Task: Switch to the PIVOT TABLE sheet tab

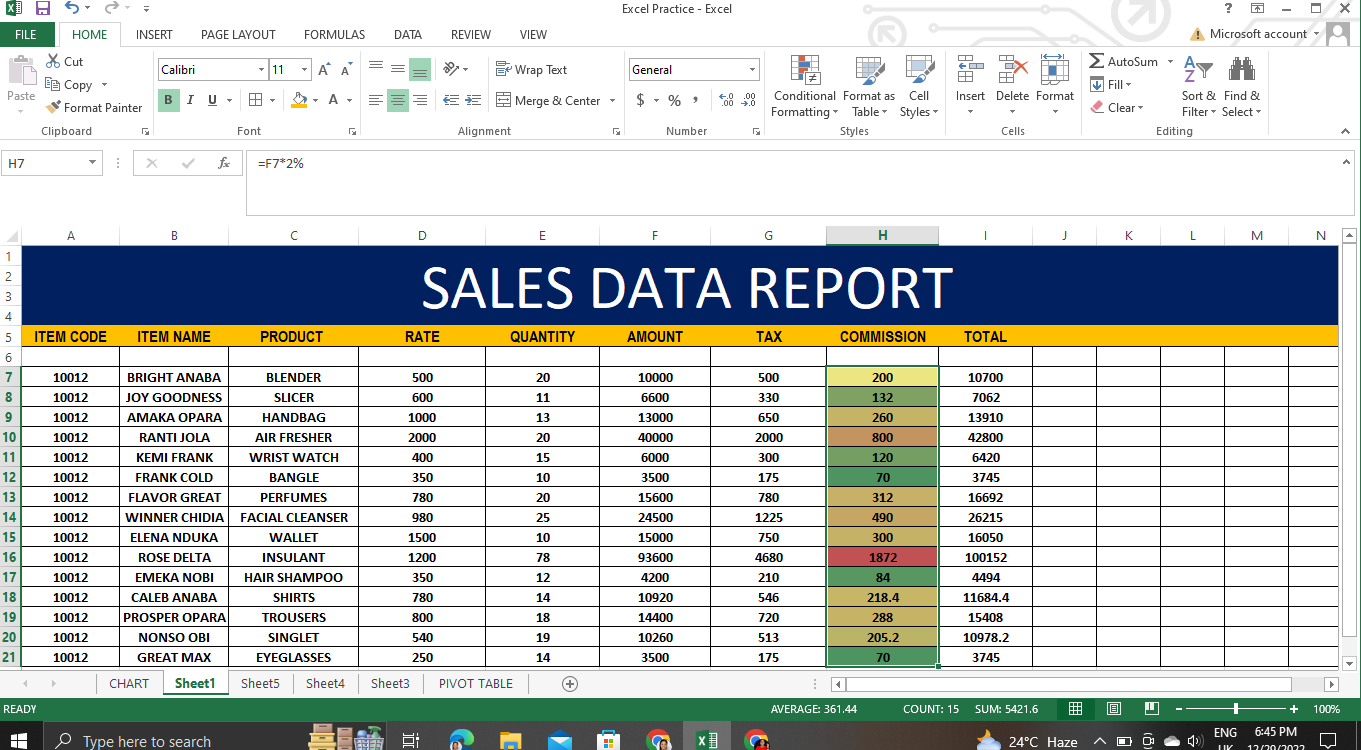Action: point(475,684)
